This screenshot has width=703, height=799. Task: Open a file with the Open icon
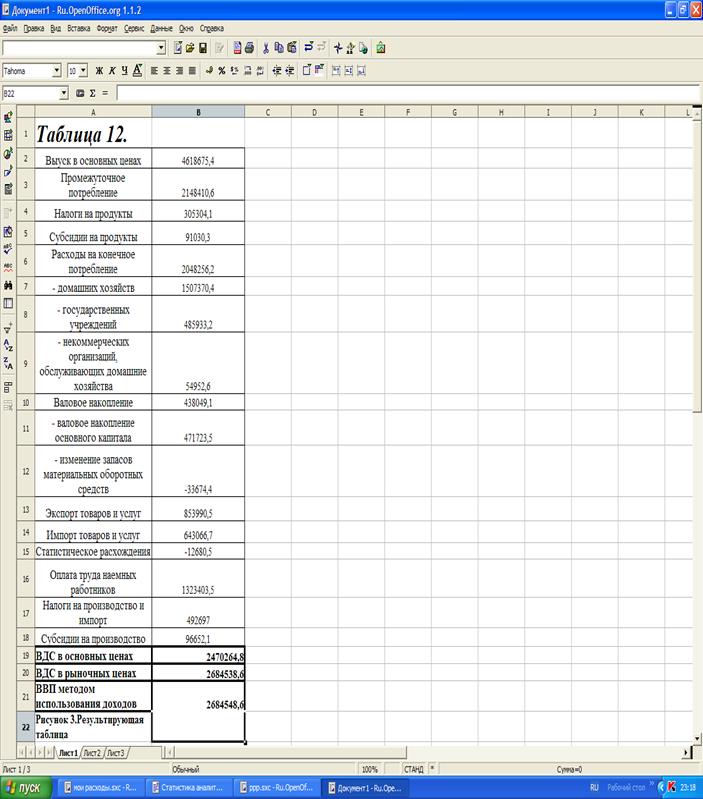[190, 48]
